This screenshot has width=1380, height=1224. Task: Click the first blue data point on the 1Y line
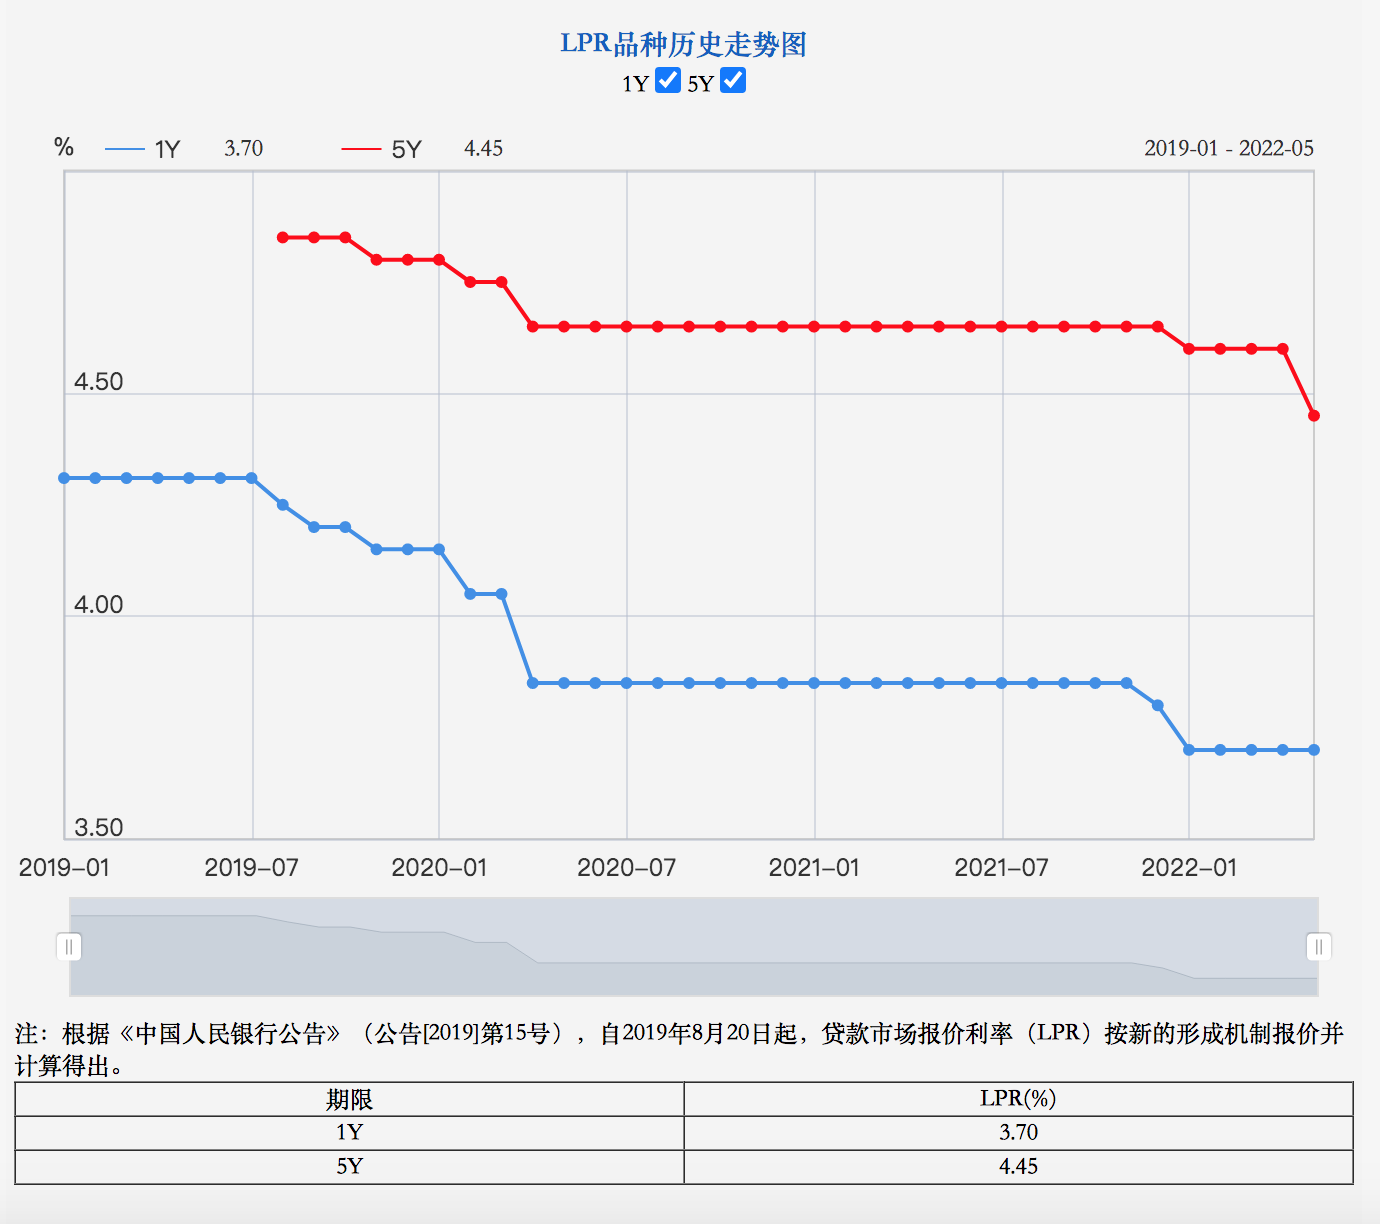[62, 477]
